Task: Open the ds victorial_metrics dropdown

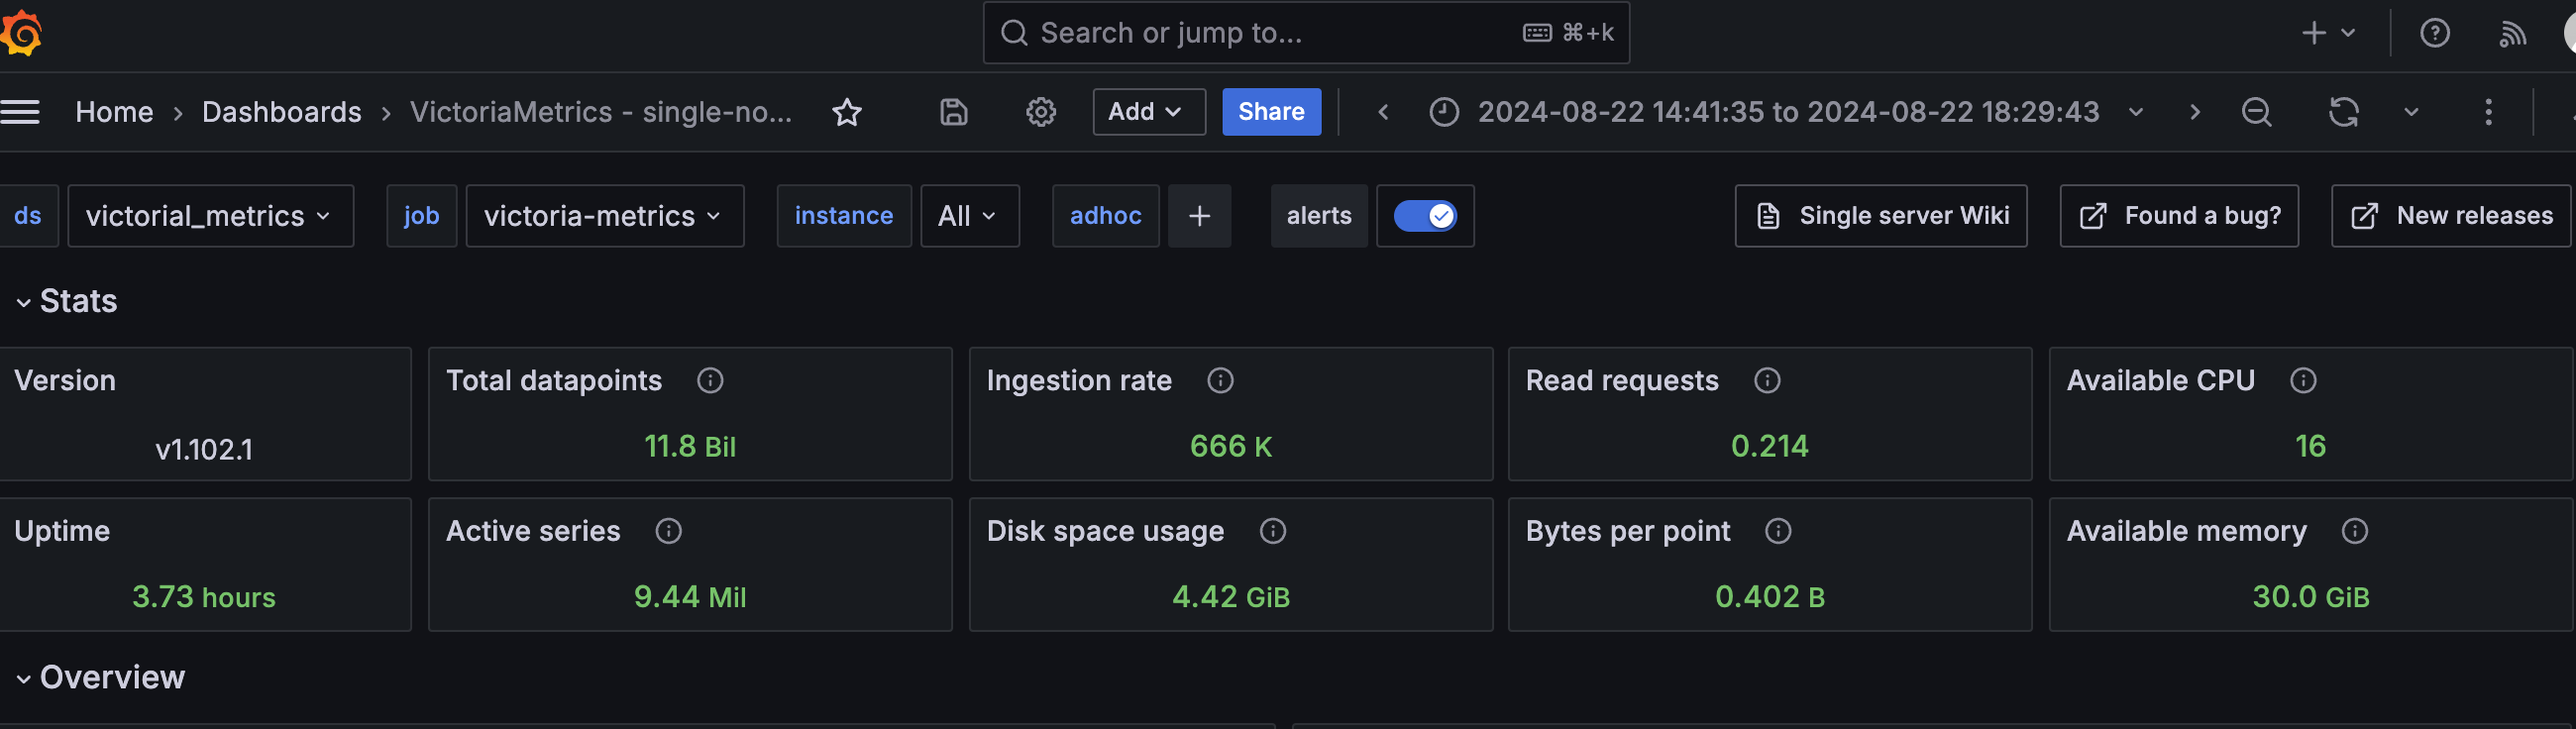Action: pyautogui.click(x=210, y=216)
